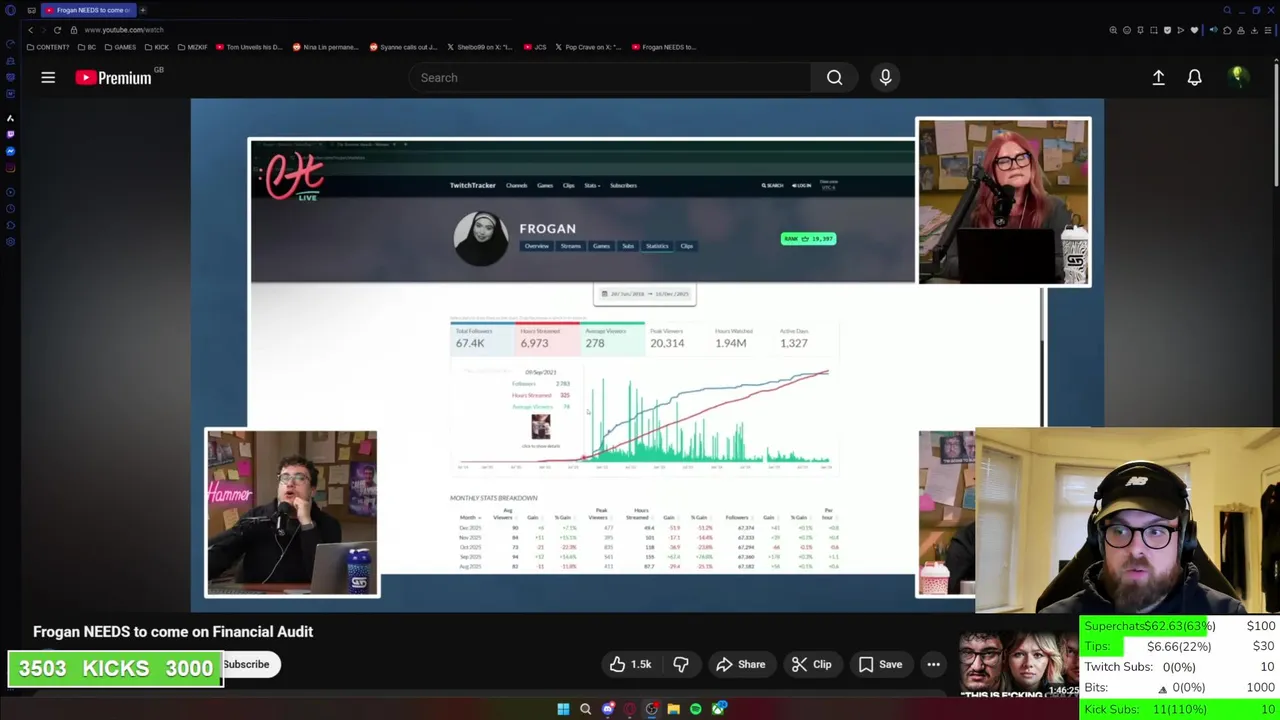Open YouTube notifications bell

click(x=1194, y=77)
